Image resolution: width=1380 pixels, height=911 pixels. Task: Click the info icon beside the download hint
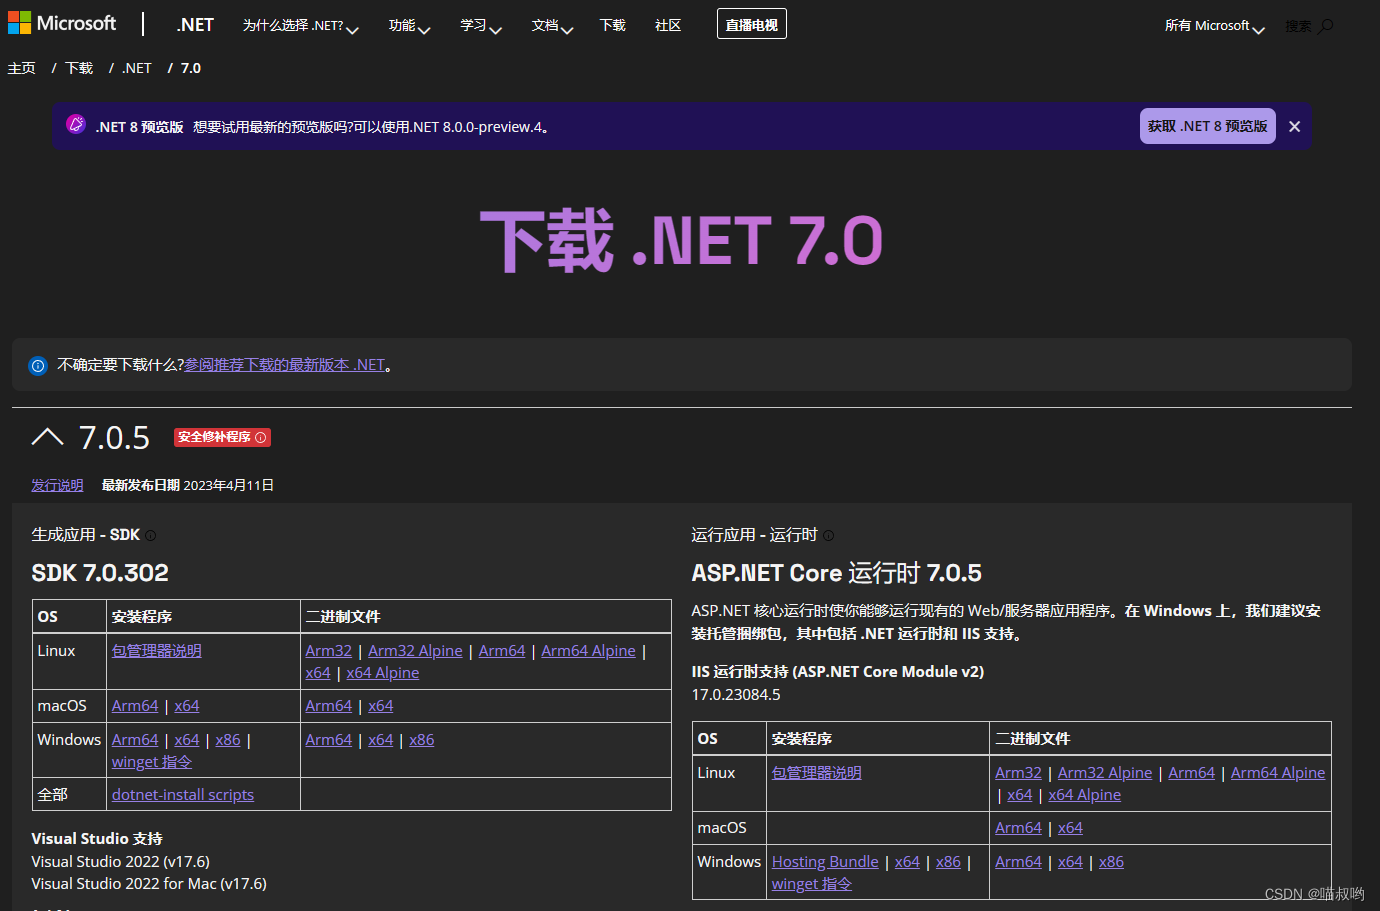pyautogui.click(x=38, y=366)
